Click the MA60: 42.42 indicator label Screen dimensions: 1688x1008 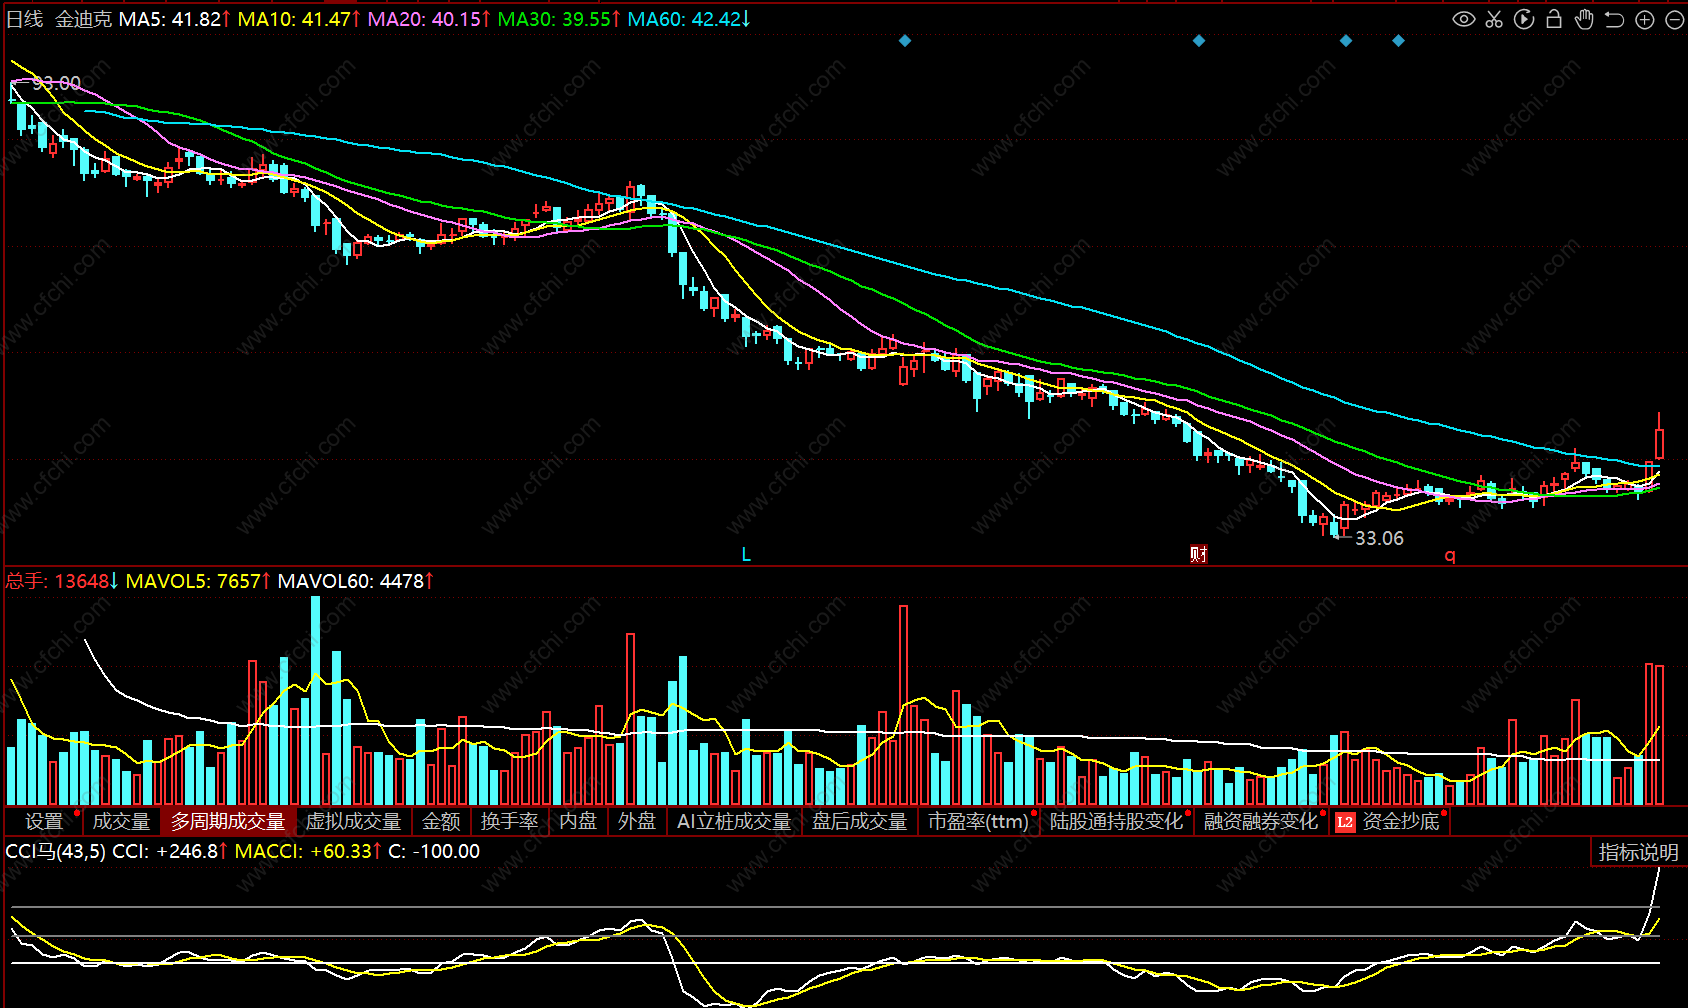coord(688,19)
